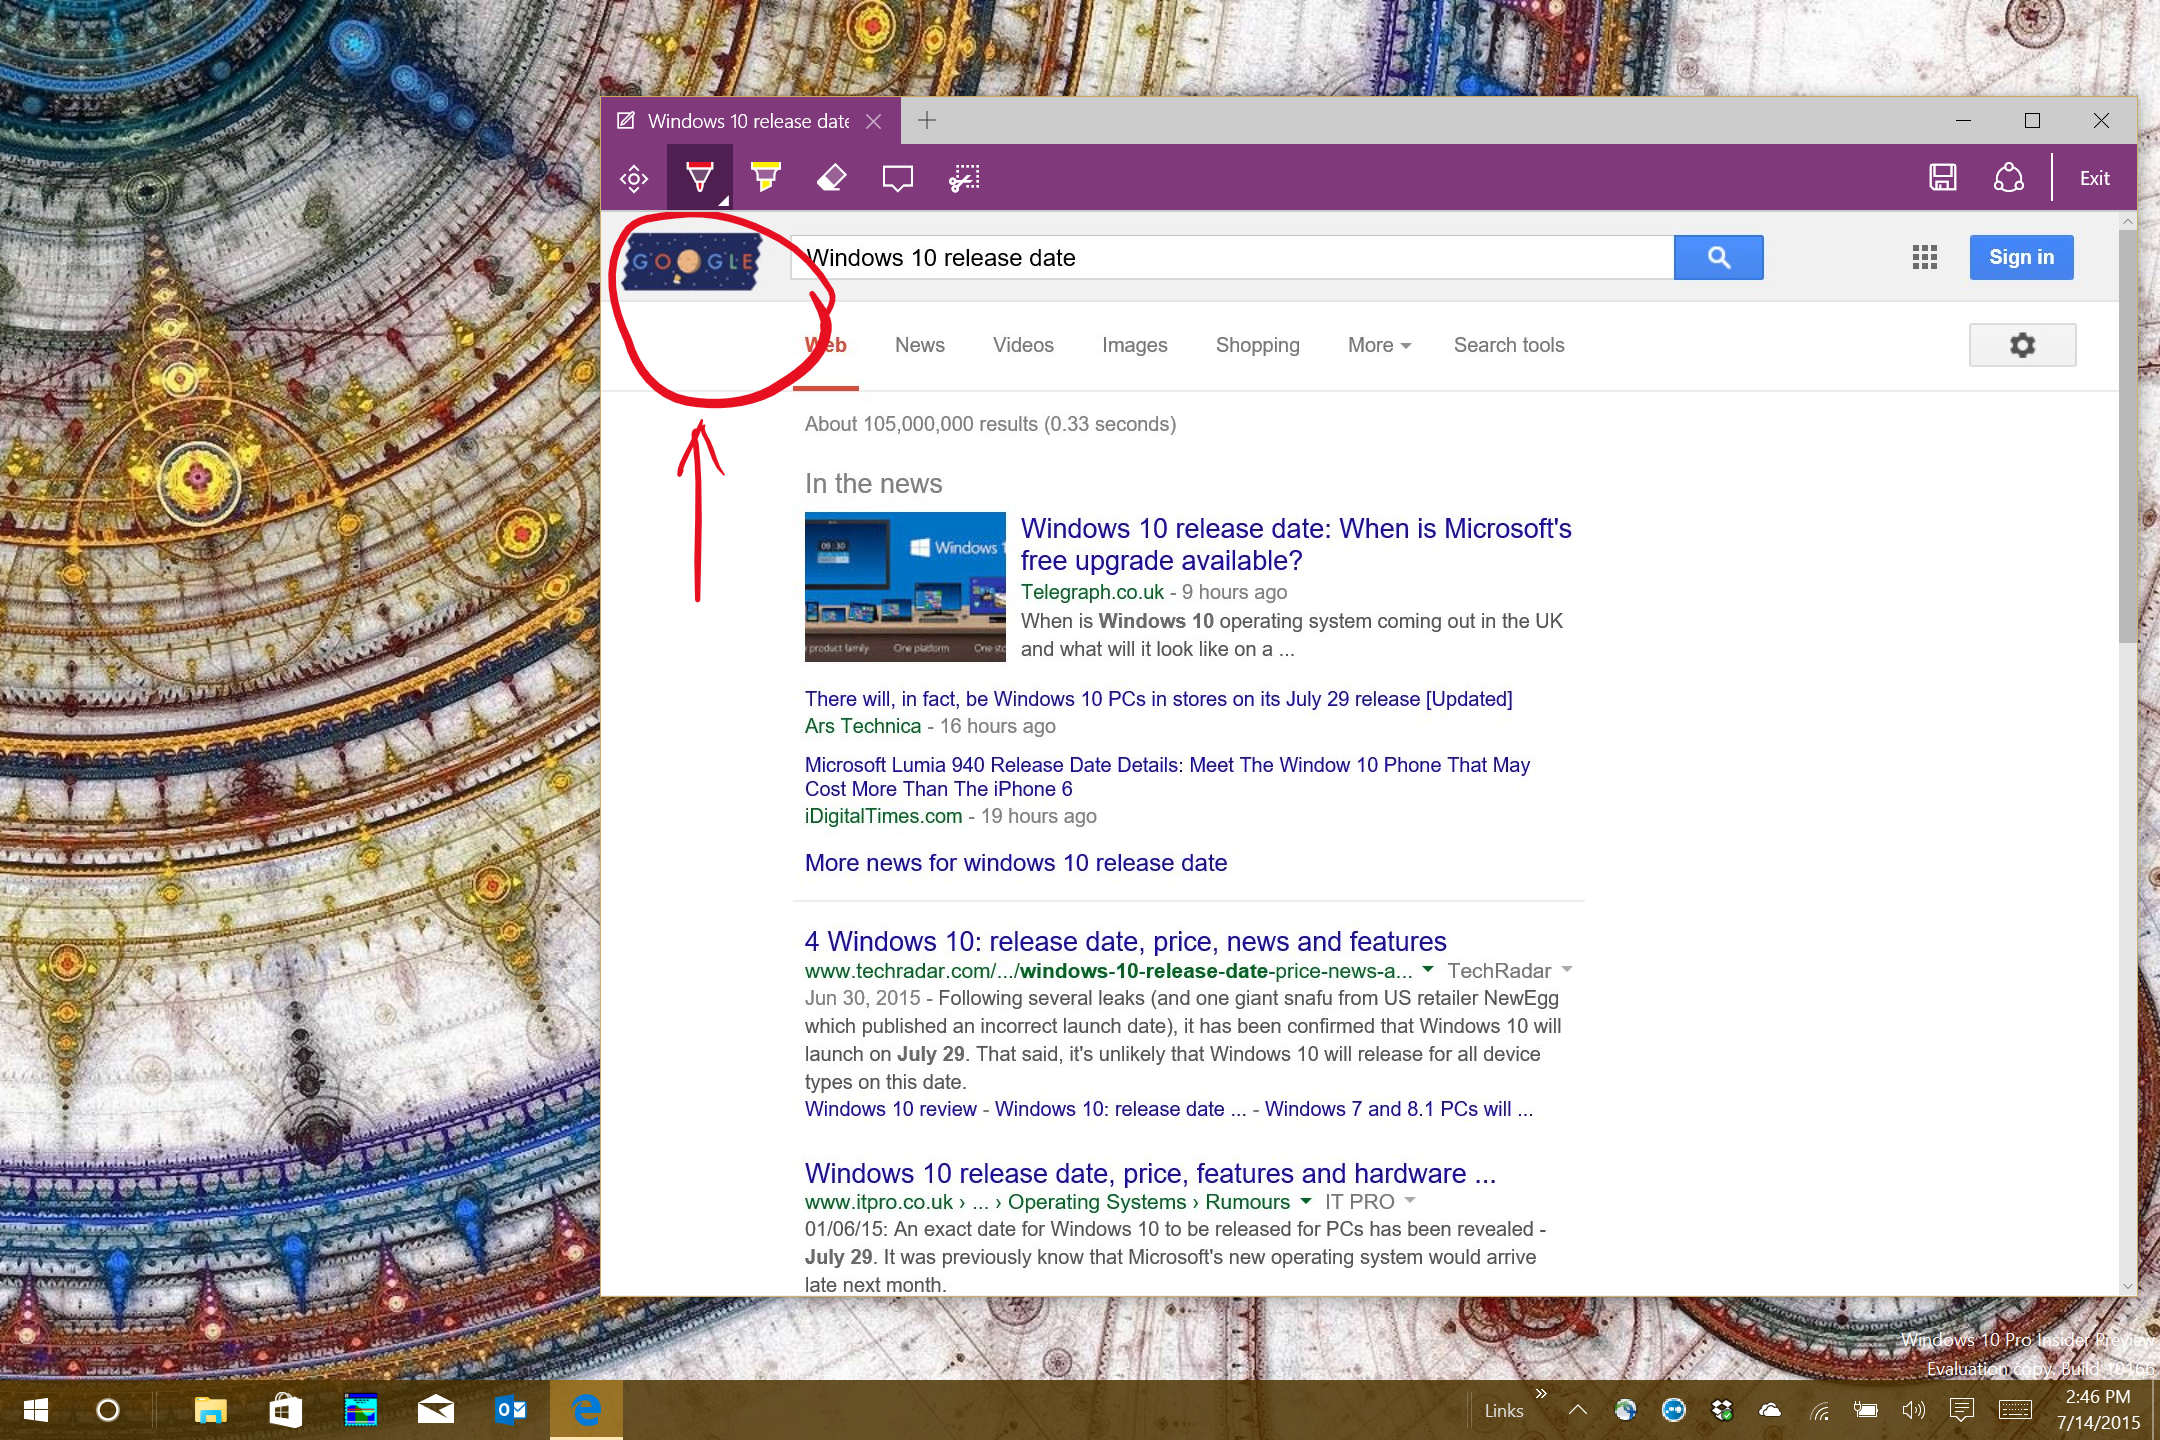2160x1440 pixels.
Task: Open File Explorer from taskbar
Action: (210, 1410)
